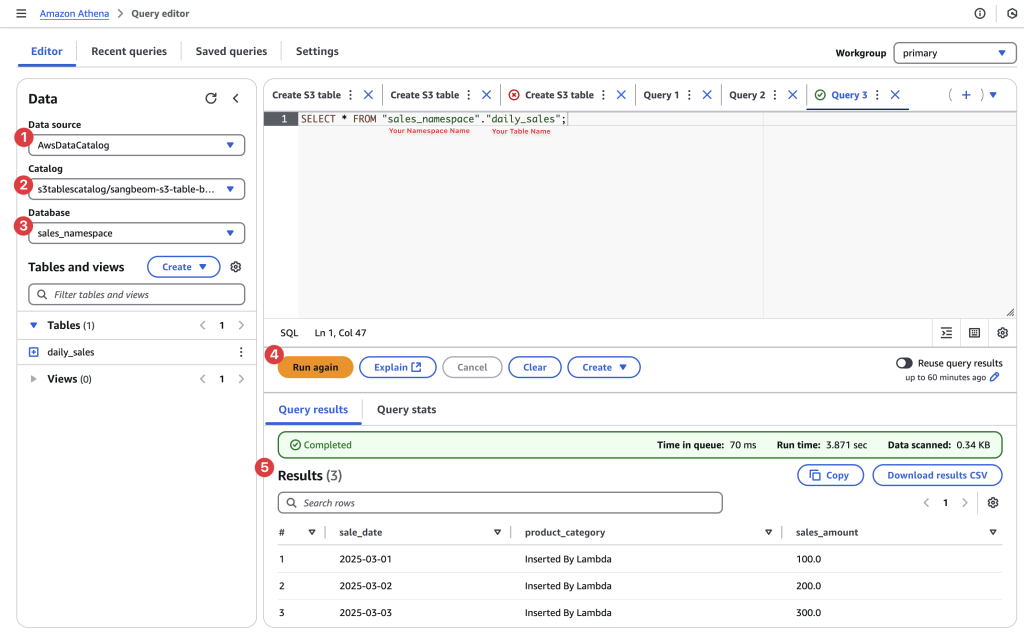
Task: Click the Run again button
Action: [x=315, y=367]
